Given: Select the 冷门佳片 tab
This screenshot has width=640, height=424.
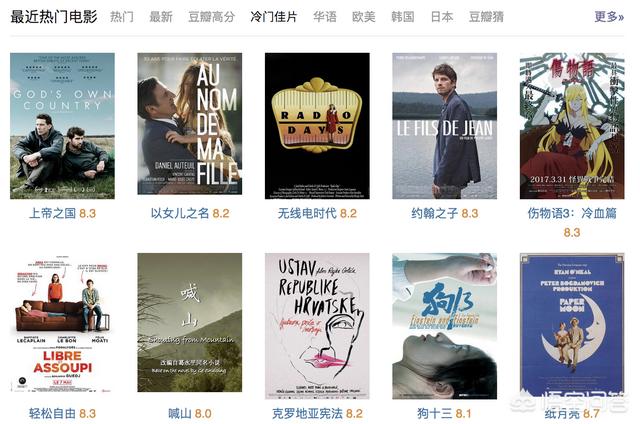Looking at the screenshot, I should click(x=274, y=17).
